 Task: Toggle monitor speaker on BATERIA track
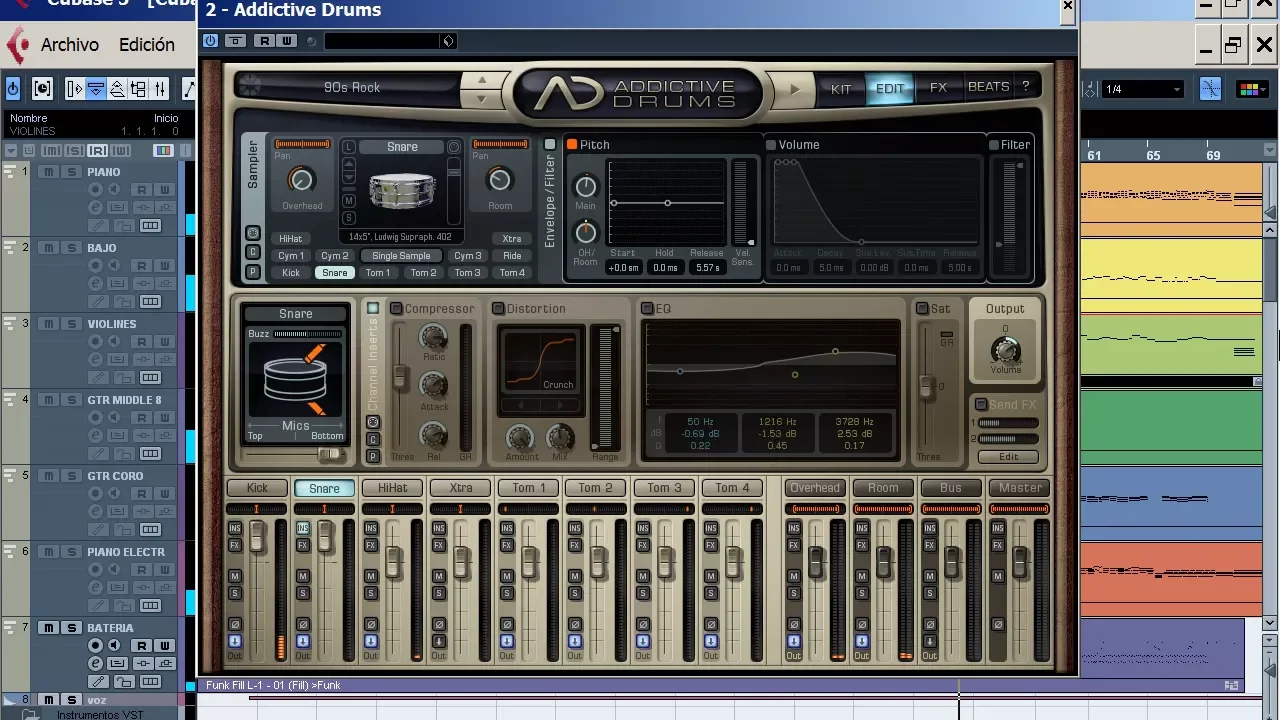(115, 646)
